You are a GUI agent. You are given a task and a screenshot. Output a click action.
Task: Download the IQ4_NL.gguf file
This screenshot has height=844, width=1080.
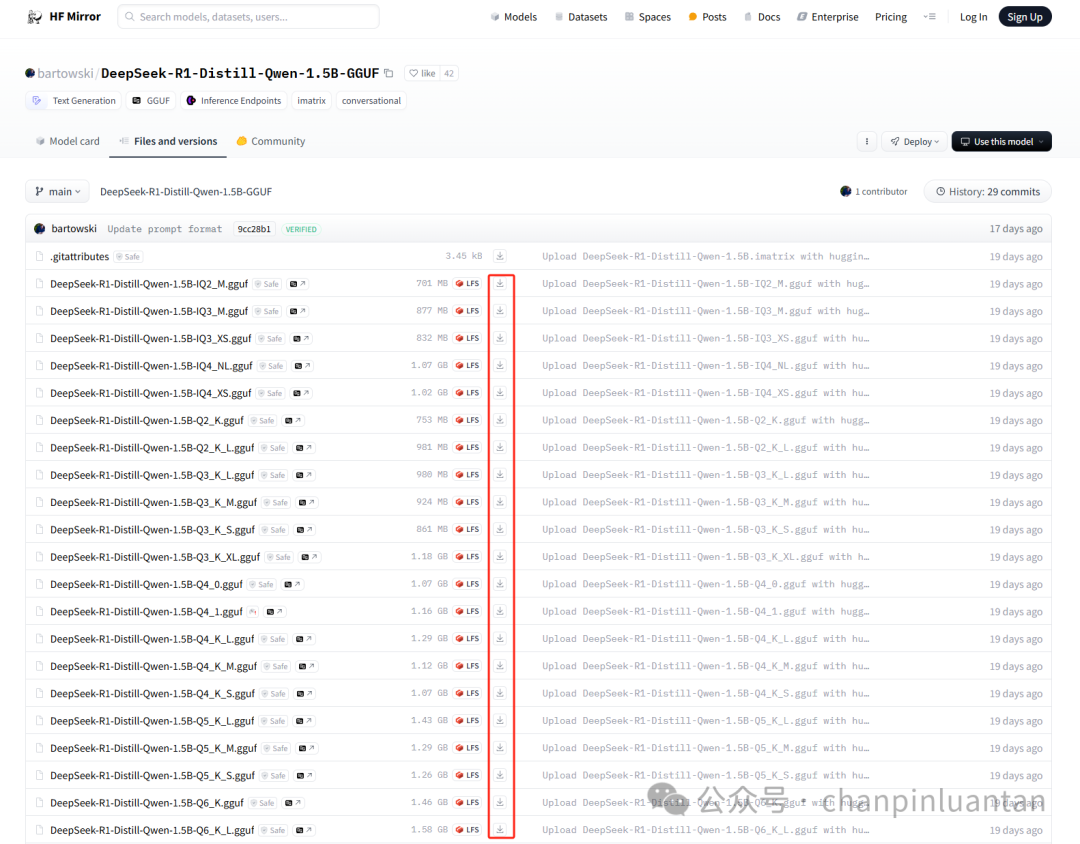[500, 365]
